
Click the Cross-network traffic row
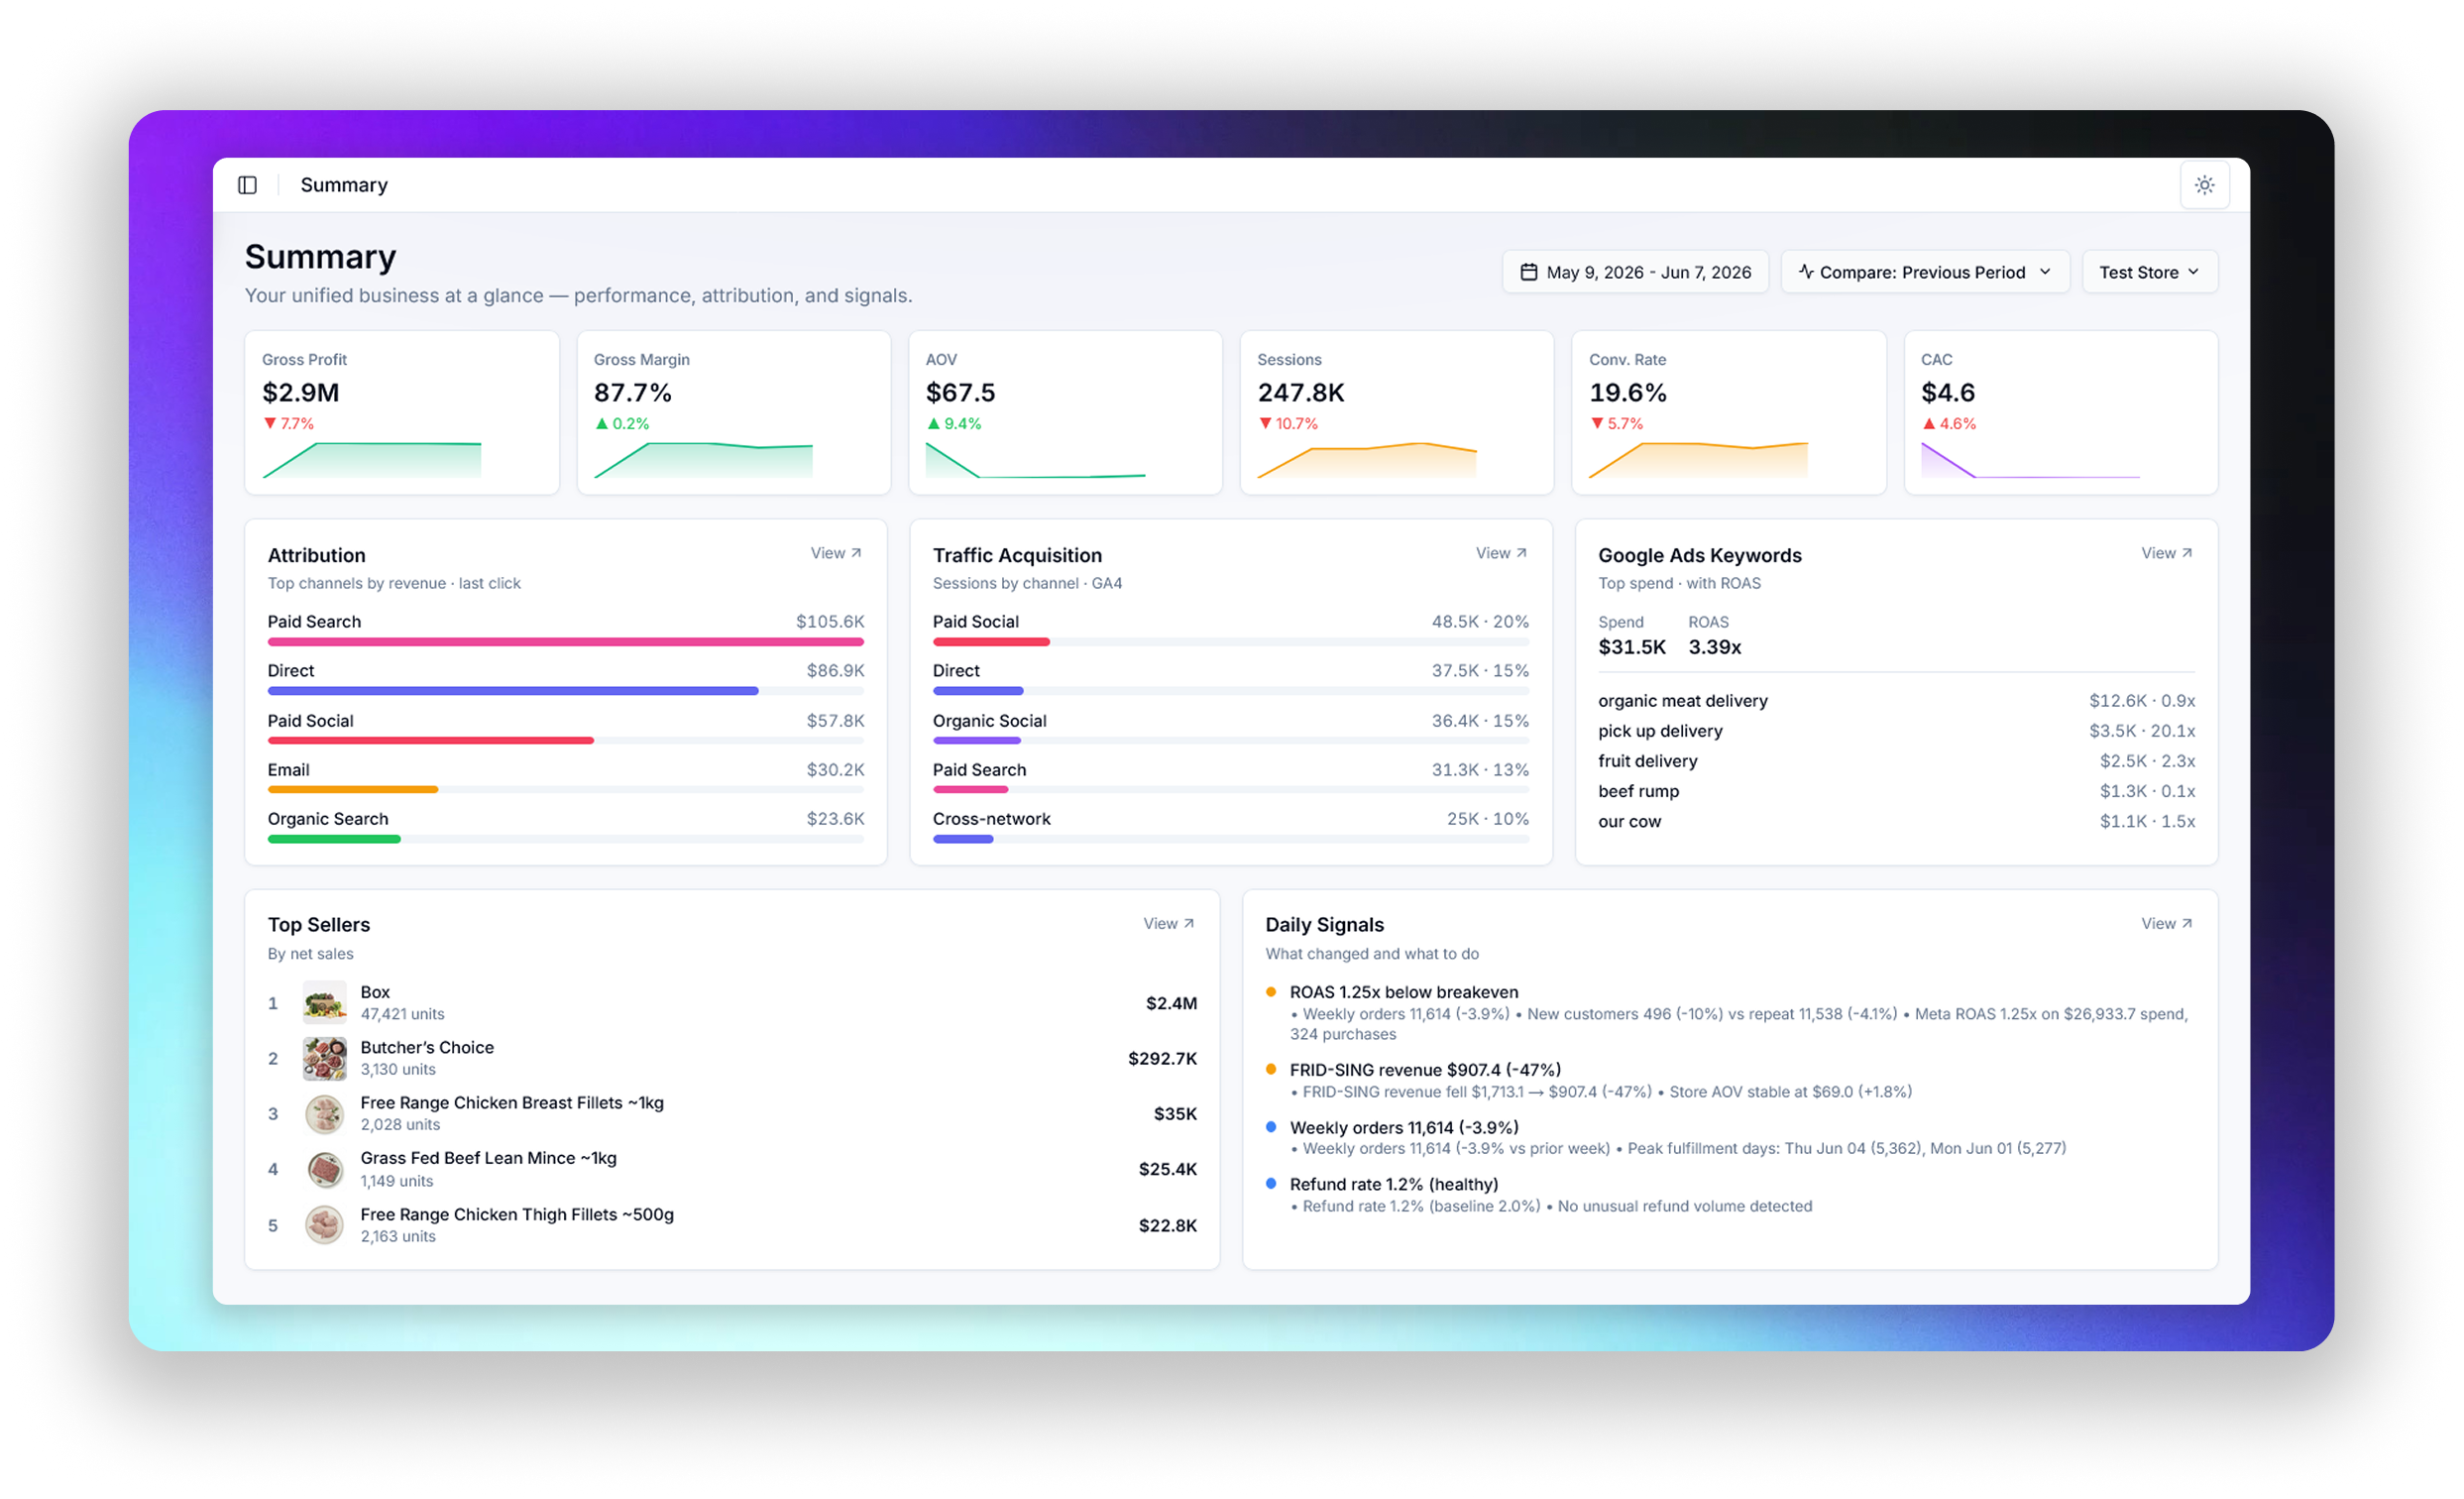pyautogui.click(x=1230, y=827)
